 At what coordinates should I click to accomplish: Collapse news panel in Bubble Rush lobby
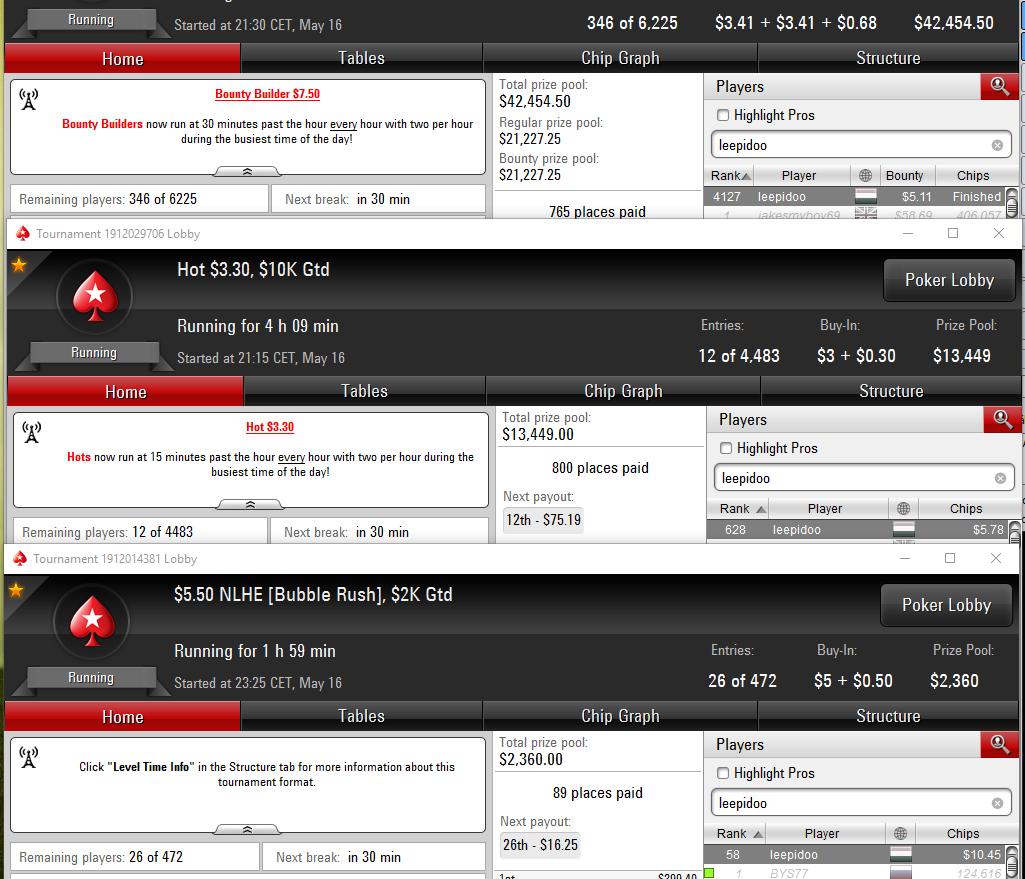[x=247, y=829]
